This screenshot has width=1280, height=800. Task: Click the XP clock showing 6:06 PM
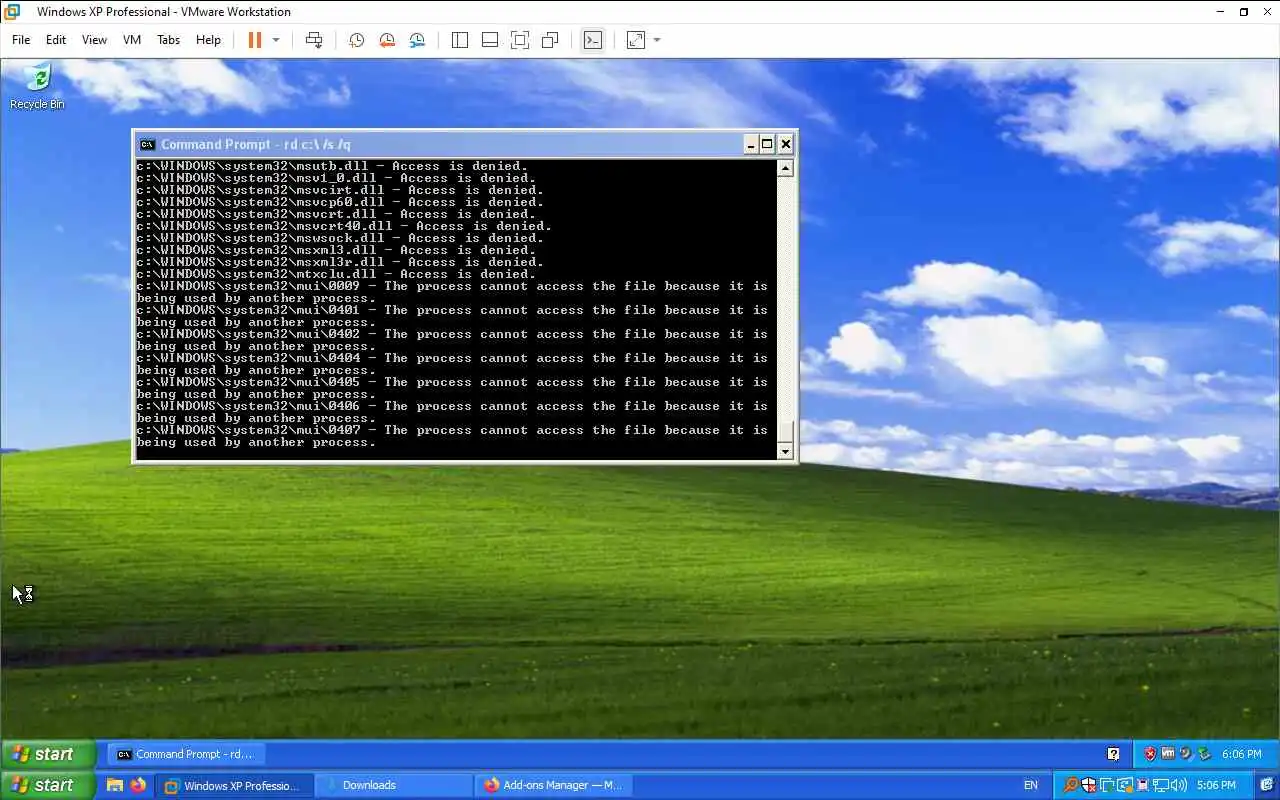pyautogui.click(x=1241, y=754)
